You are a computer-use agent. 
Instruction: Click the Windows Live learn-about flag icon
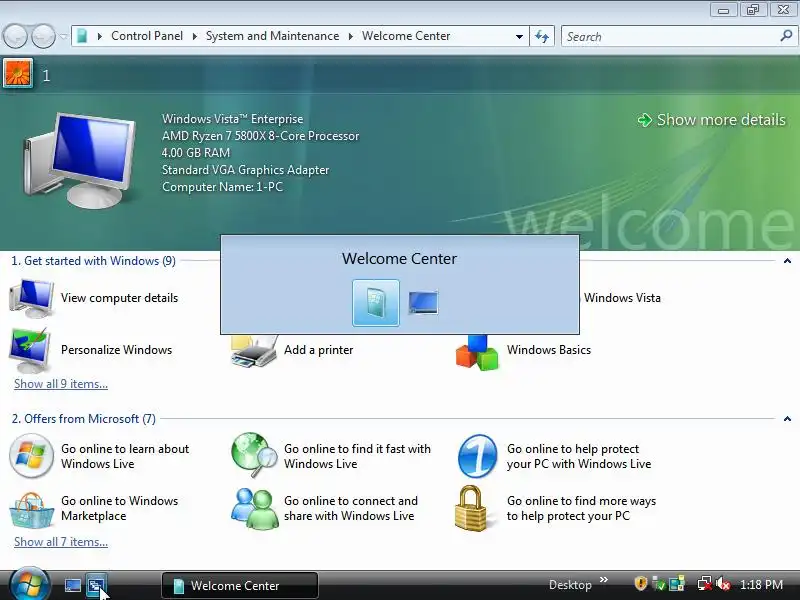pyautogui.click(x=31, y=456)
